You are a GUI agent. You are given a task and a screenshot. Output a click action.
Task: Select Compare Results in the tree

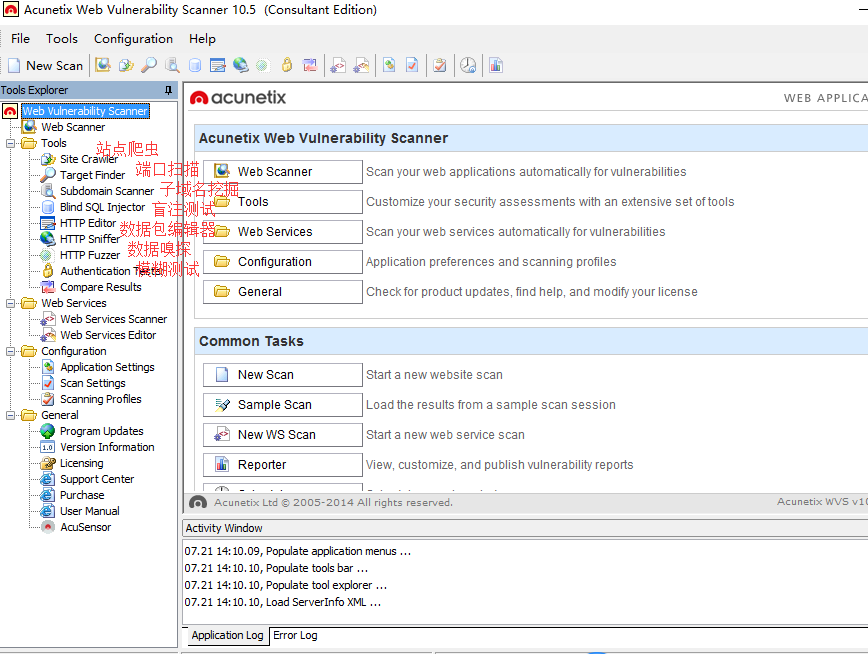(x=101, y=287)
